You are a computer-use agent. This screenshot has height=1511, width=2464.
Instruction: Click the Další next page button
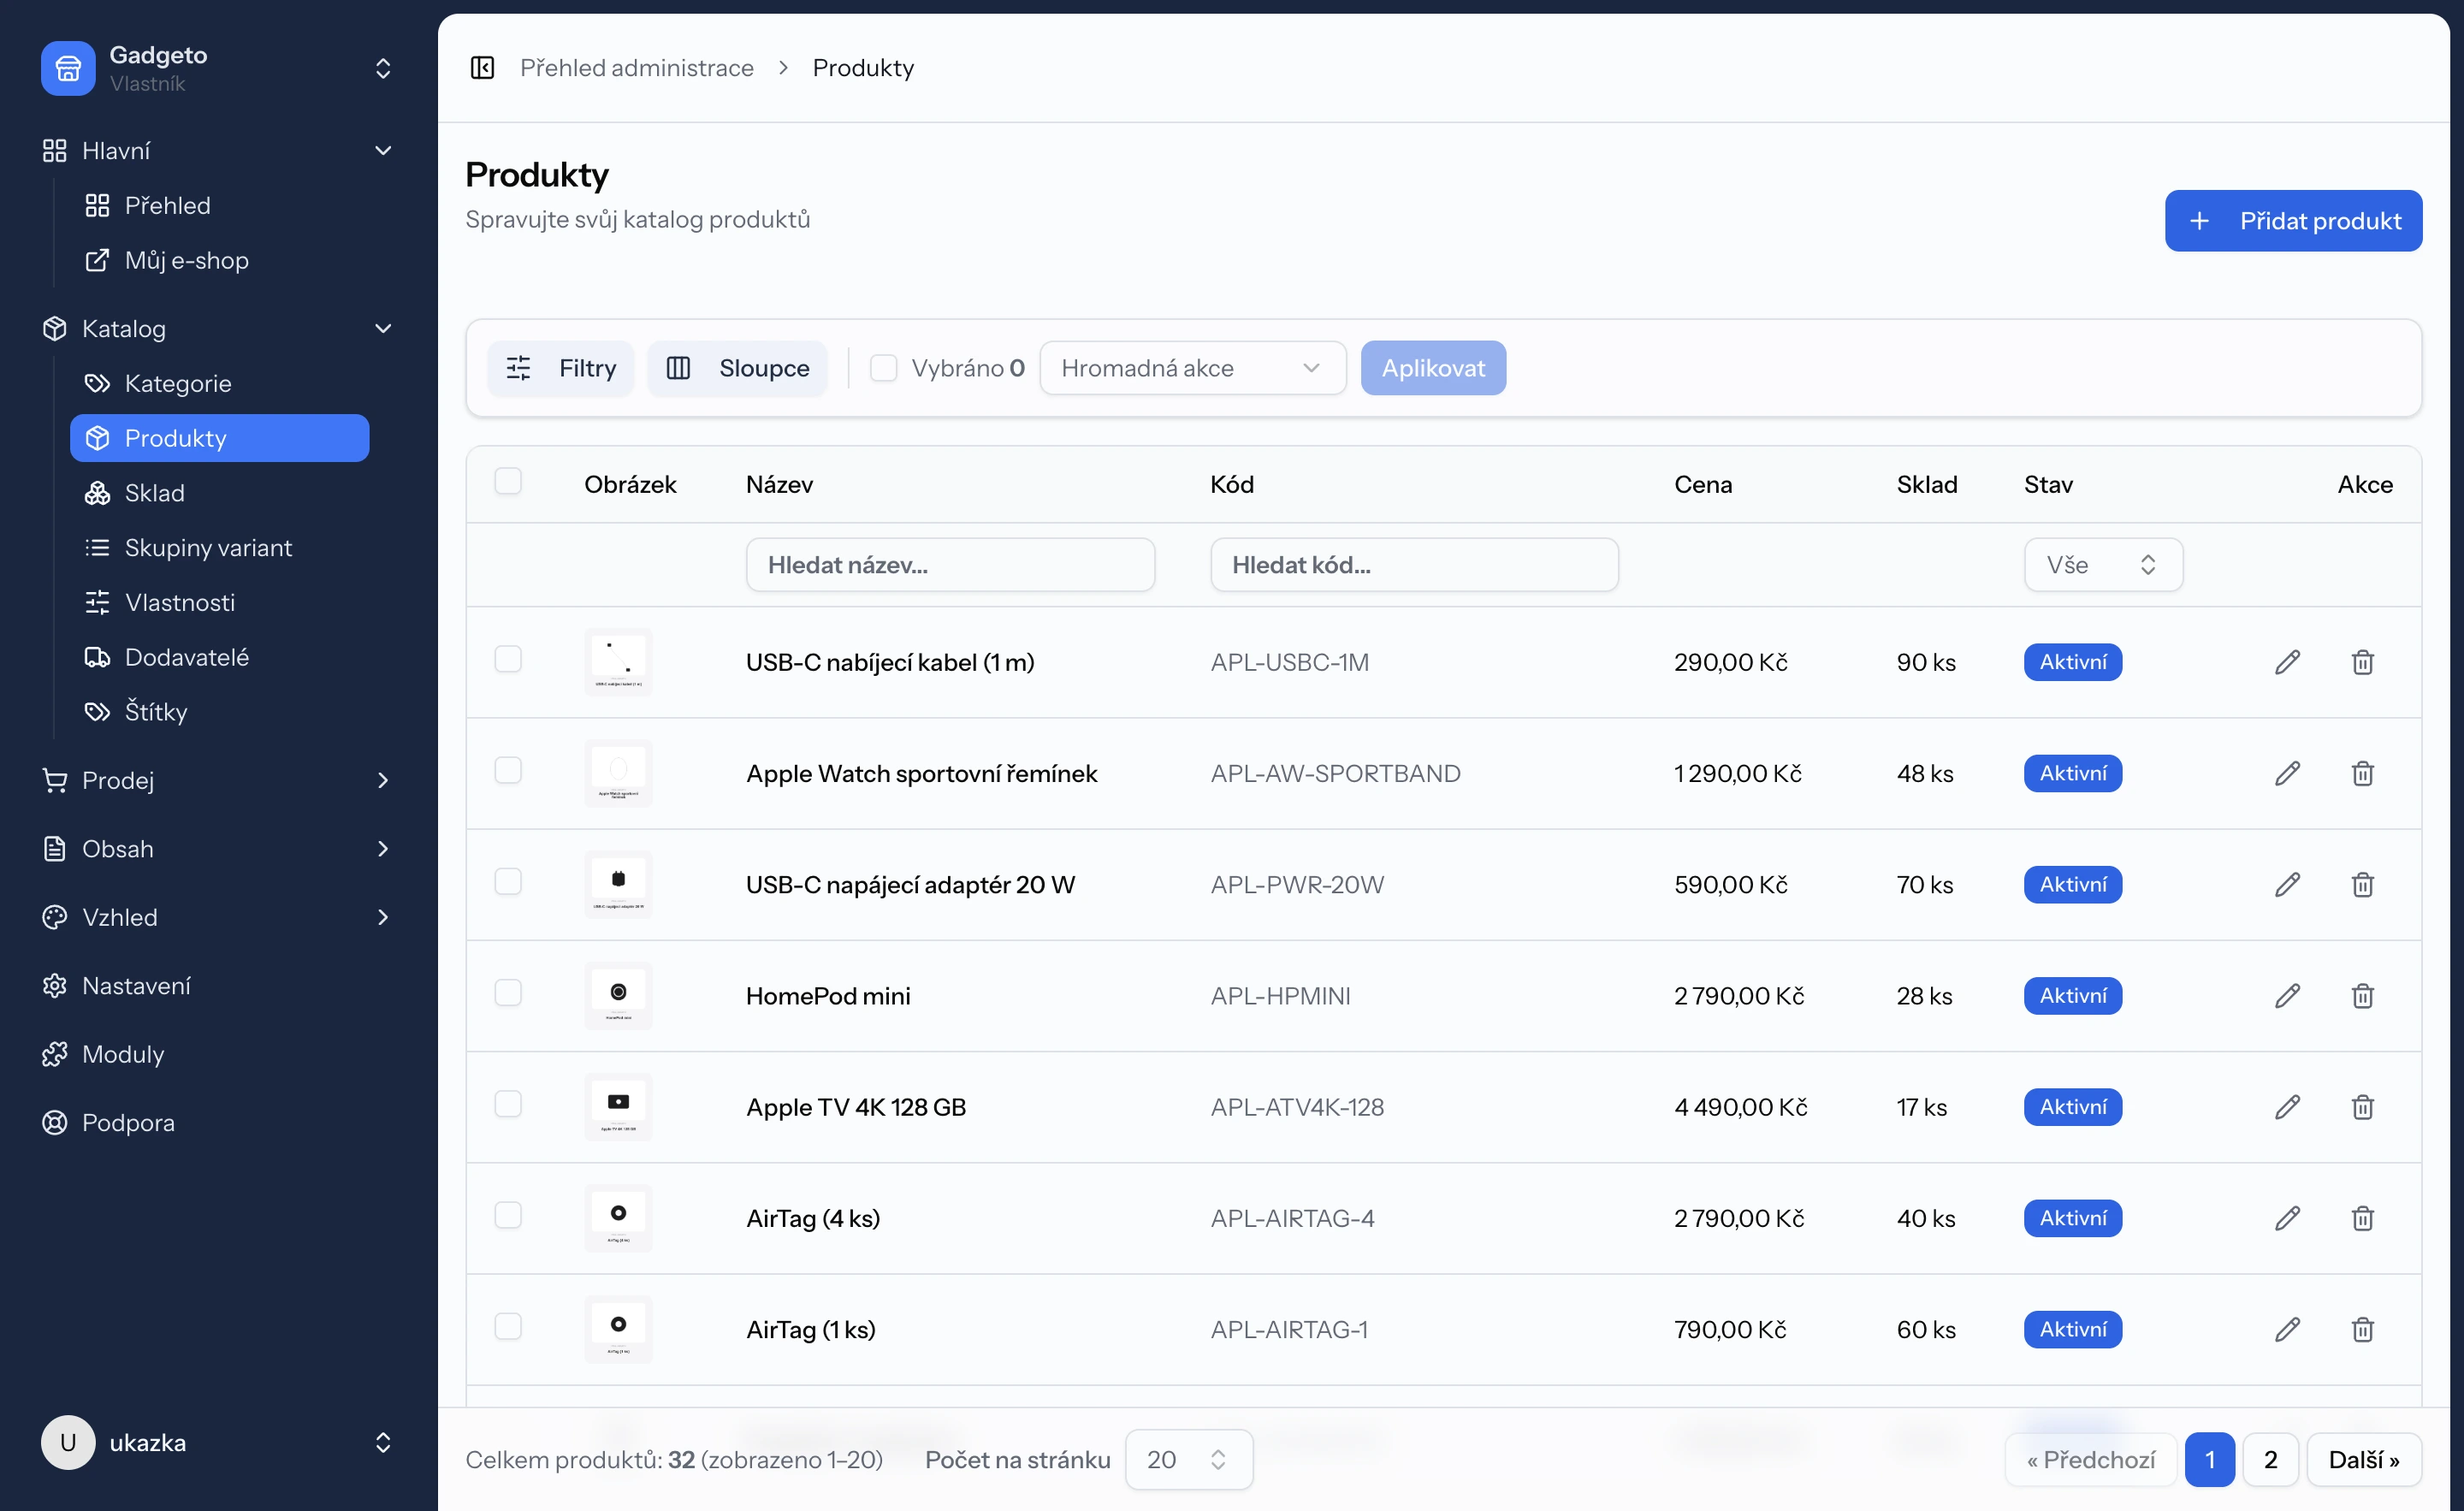coord(2364,1459)
